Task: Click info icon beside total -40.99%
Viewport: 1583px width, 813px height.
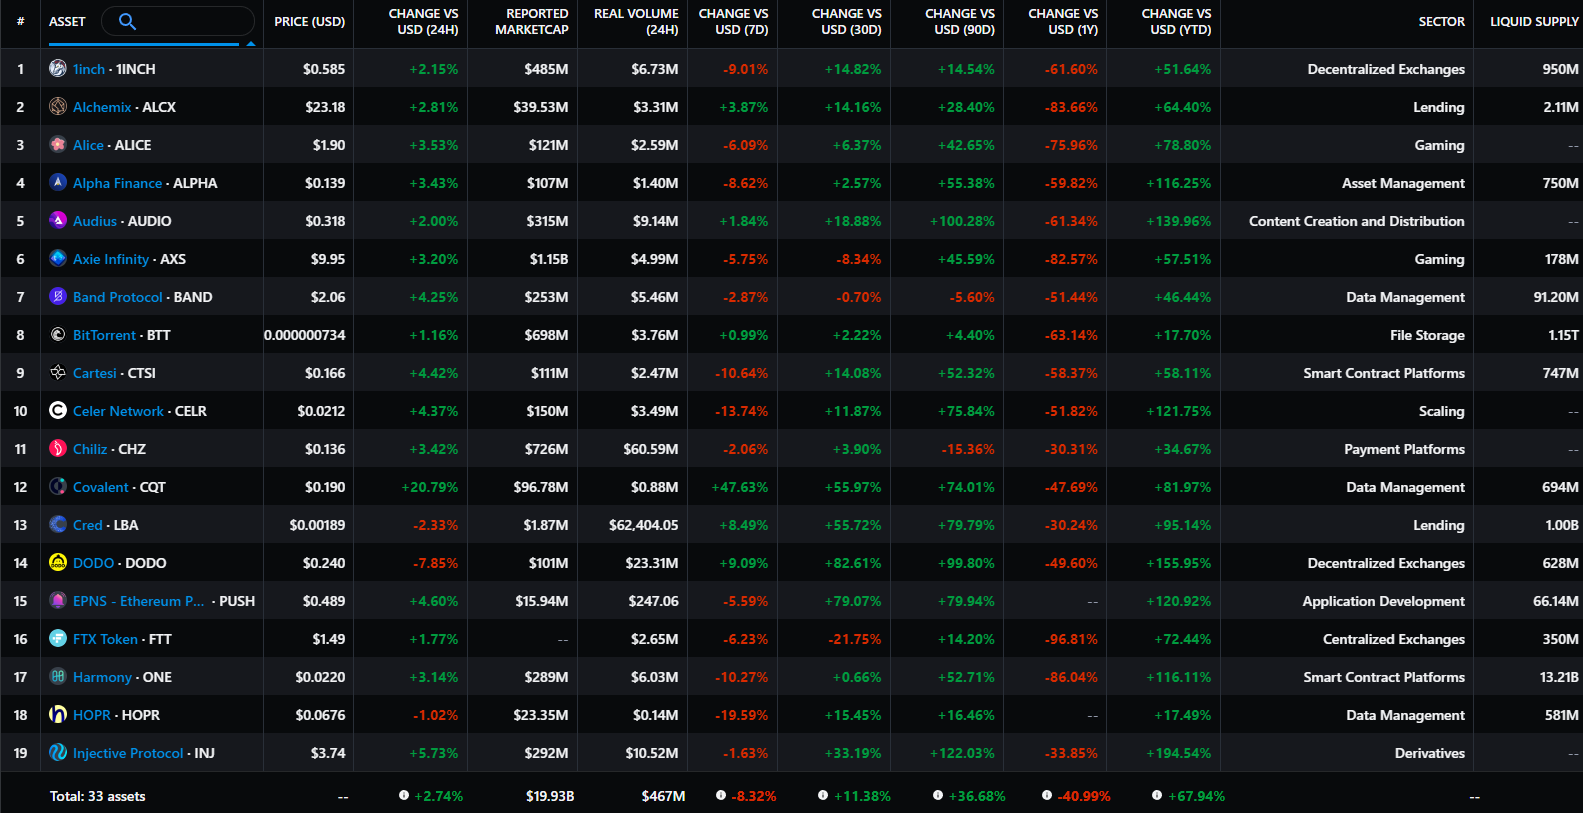Action: click(x=1047, y=796)
